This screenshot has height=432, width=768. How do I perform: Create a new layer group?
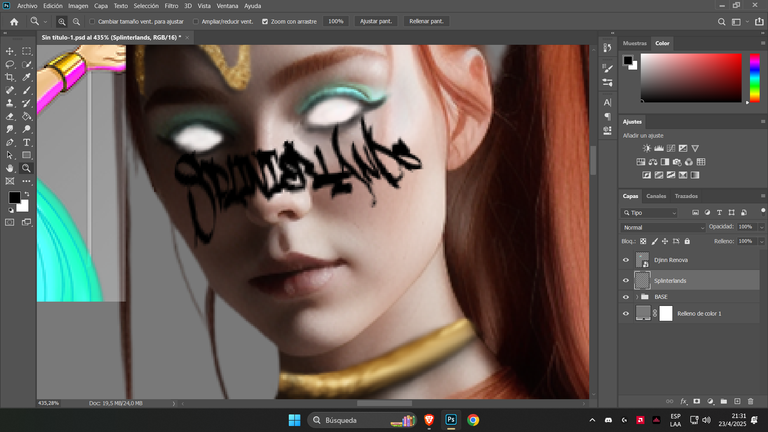pyautogui.click(x=723, y=401)
